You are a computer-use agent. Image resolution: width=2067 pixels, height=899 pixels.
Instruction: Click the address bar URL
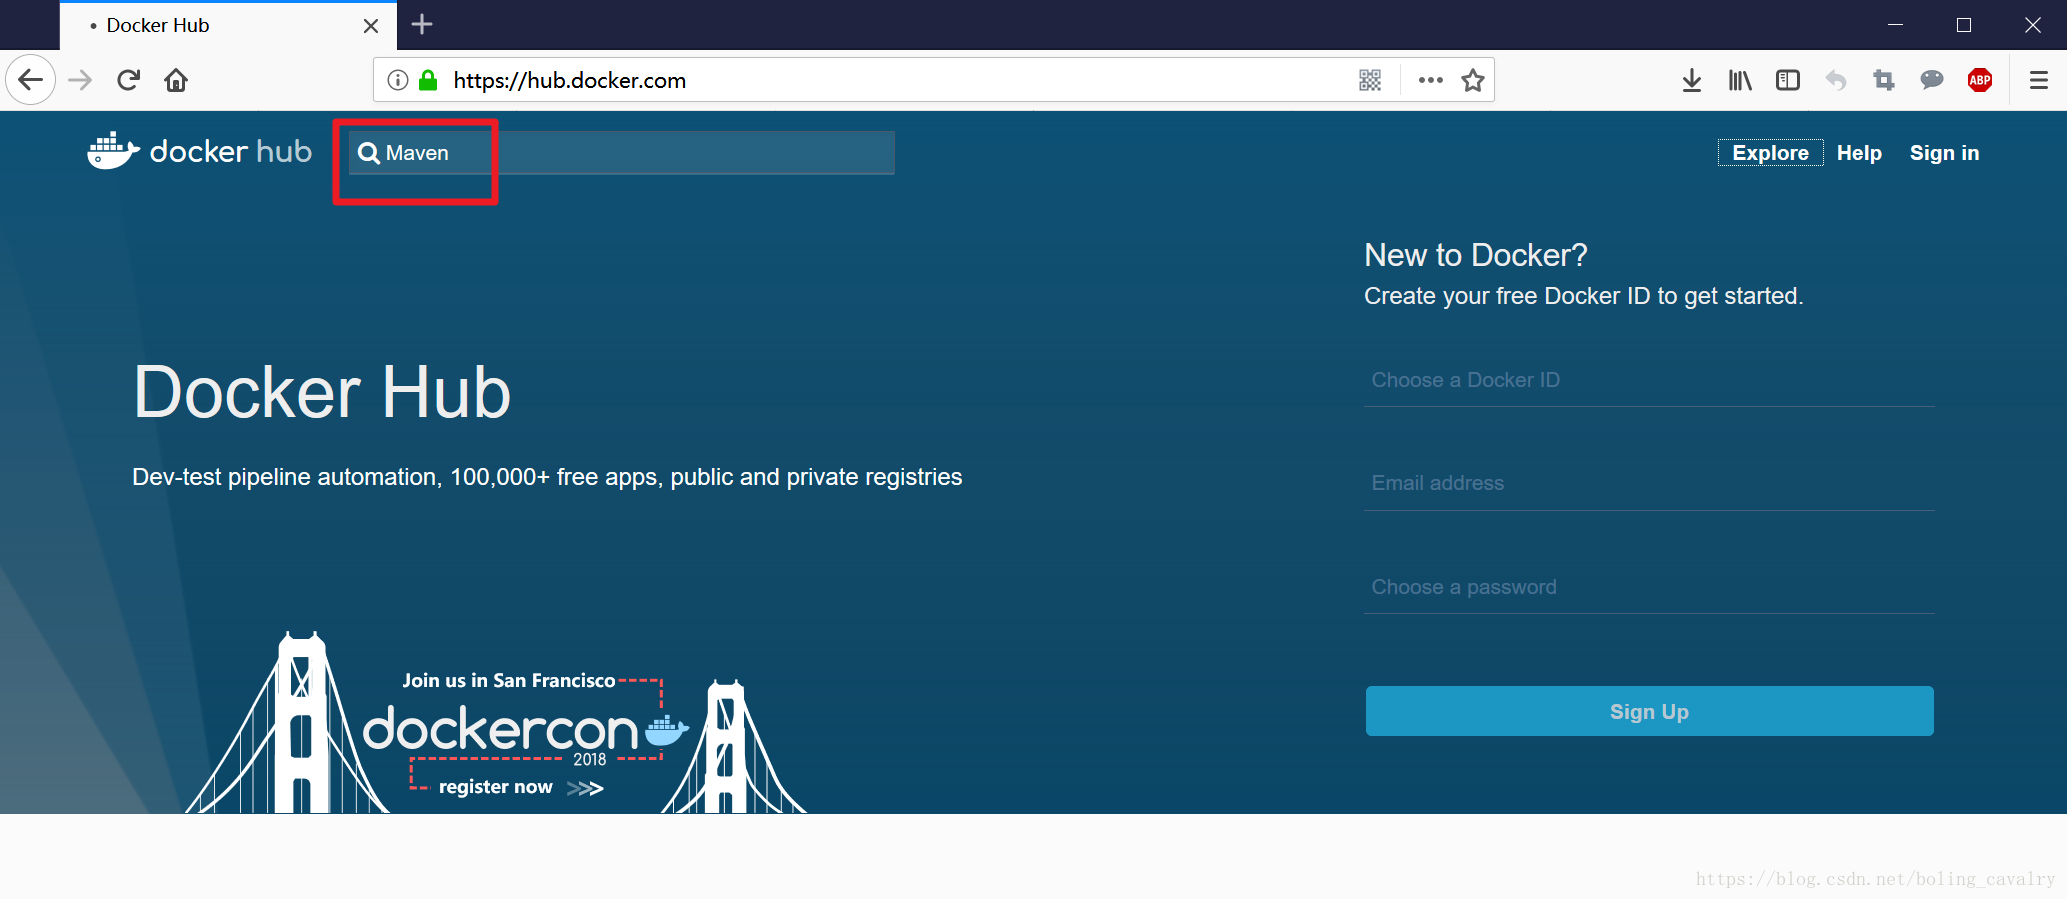569,80
